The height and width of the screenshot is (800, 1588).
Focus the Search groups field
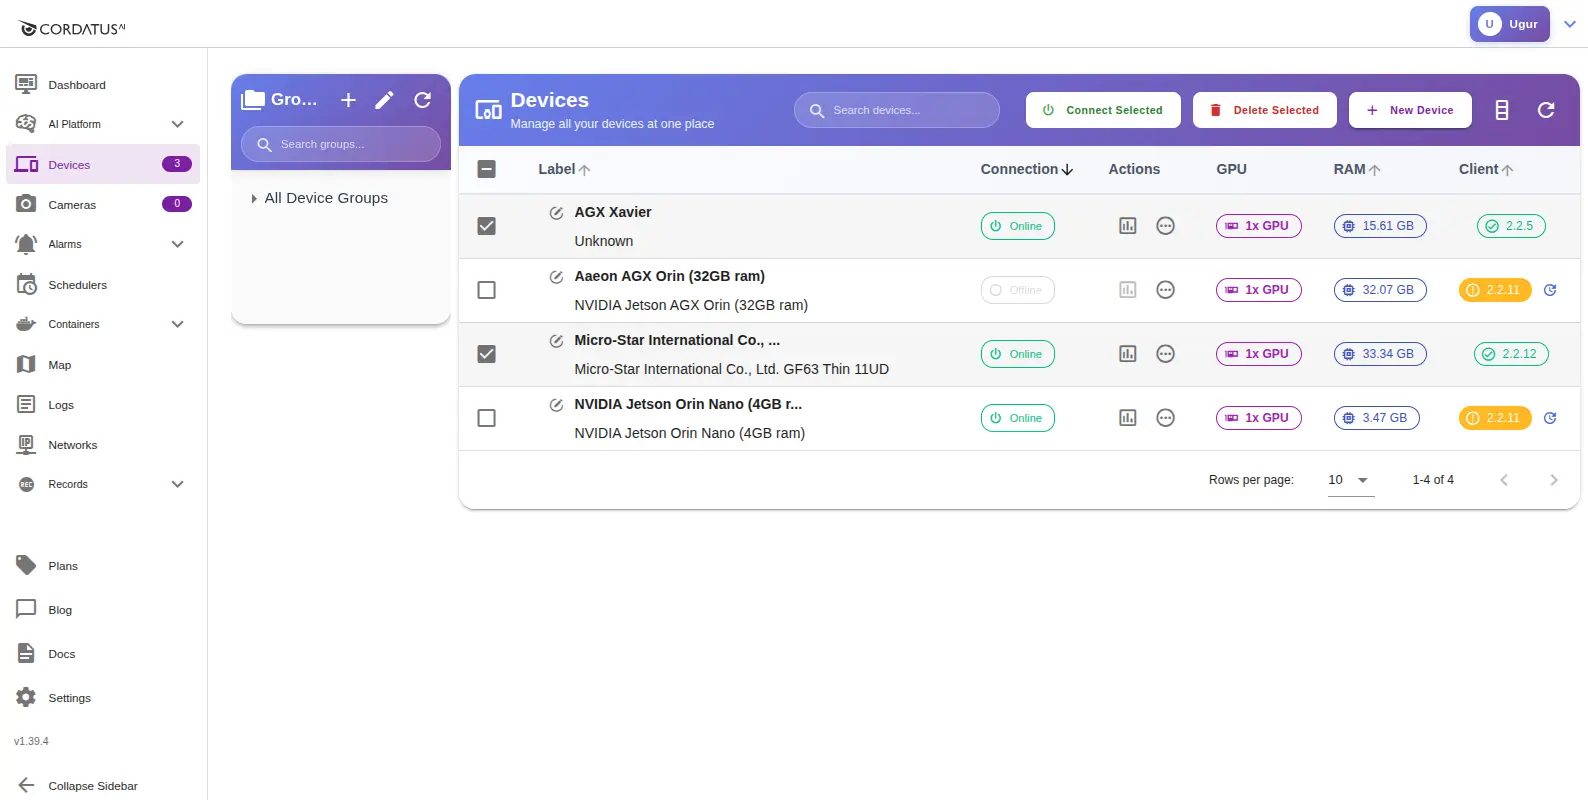pyautogui.click(x=341, y=144)
